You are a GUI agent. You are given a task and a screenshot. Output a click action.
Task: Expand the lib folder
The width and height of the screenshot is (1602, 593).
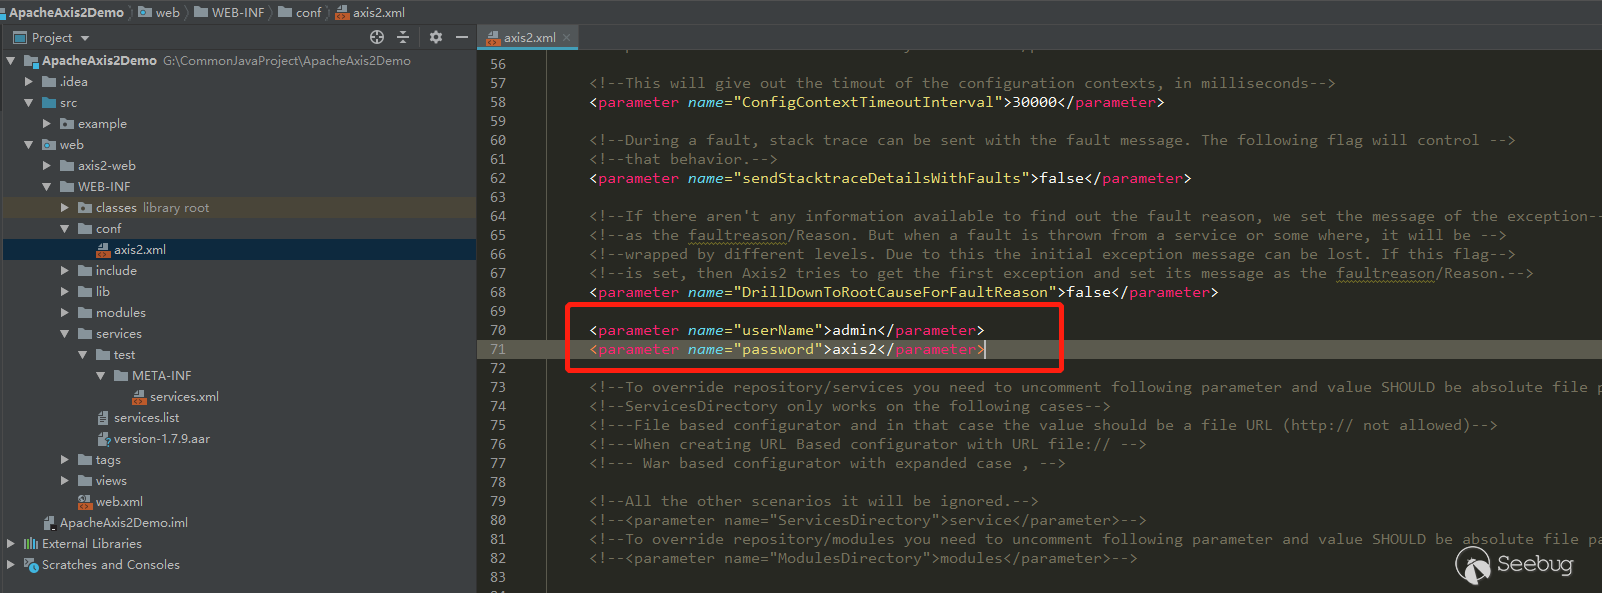point(65,292)
